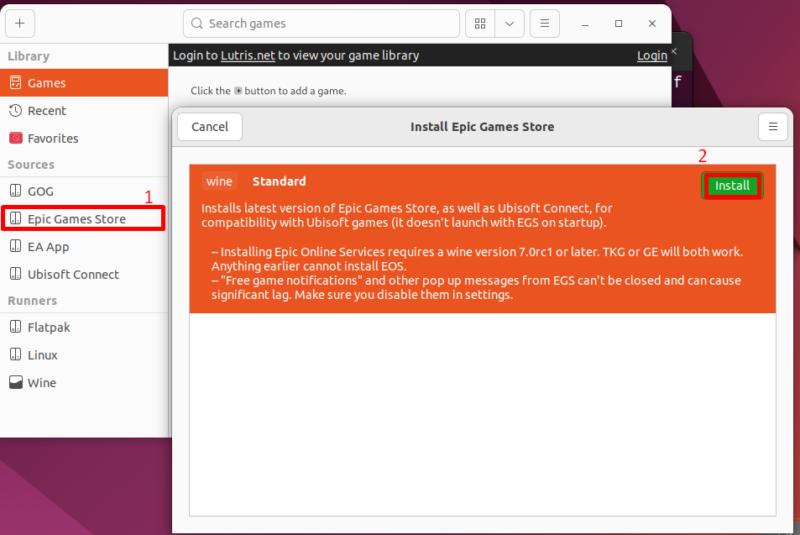Select the Flatpak runner
800x535 pixels.
(84, 327)
